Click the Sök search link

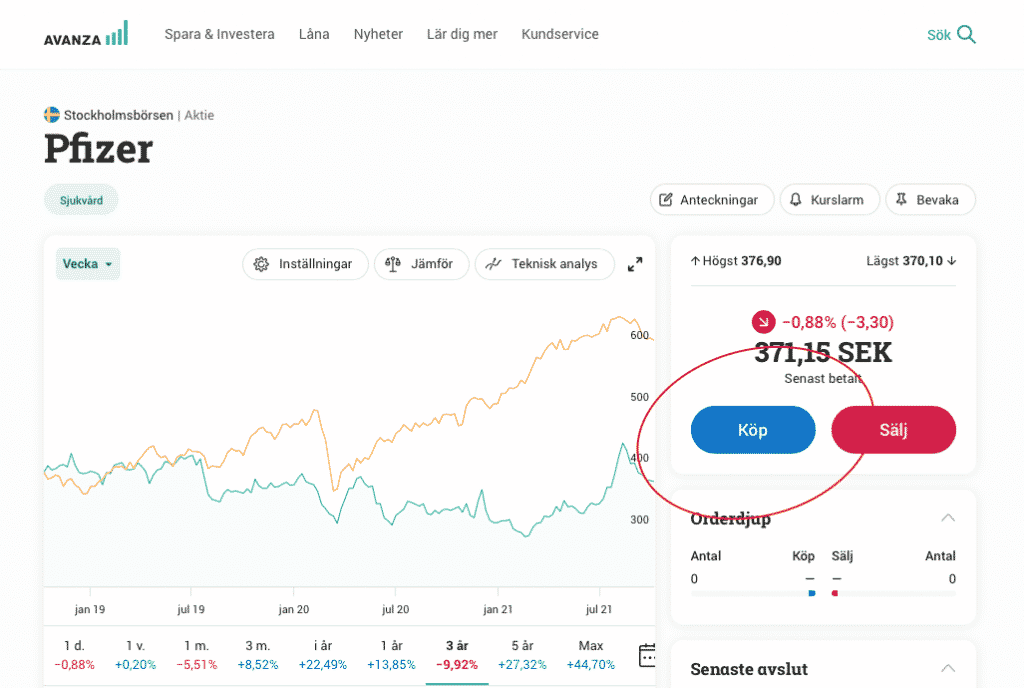(938, 35)
